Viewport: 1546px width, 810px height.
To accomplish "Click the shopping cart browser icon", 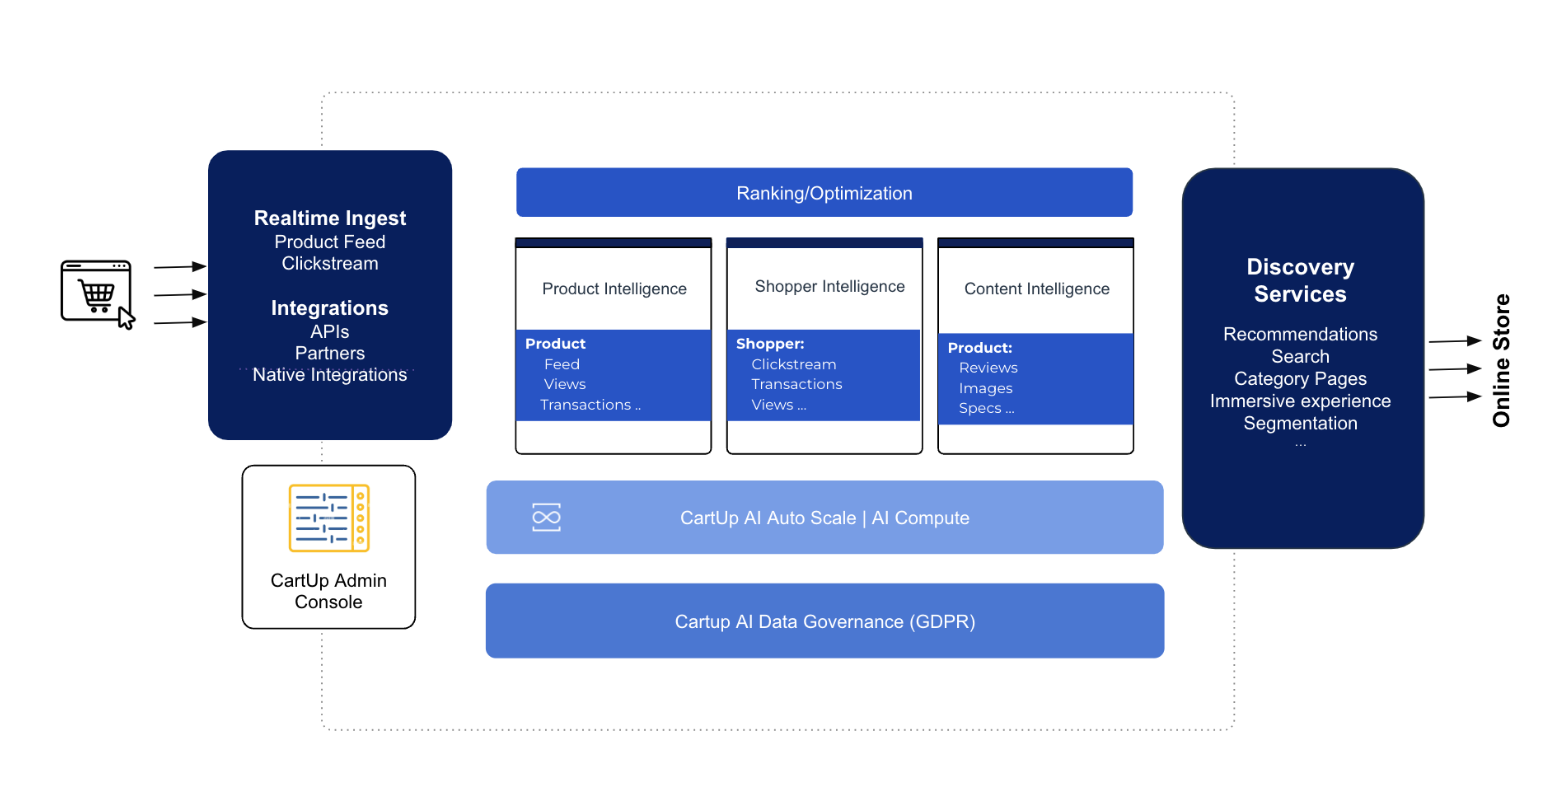I will coord(98,294).
